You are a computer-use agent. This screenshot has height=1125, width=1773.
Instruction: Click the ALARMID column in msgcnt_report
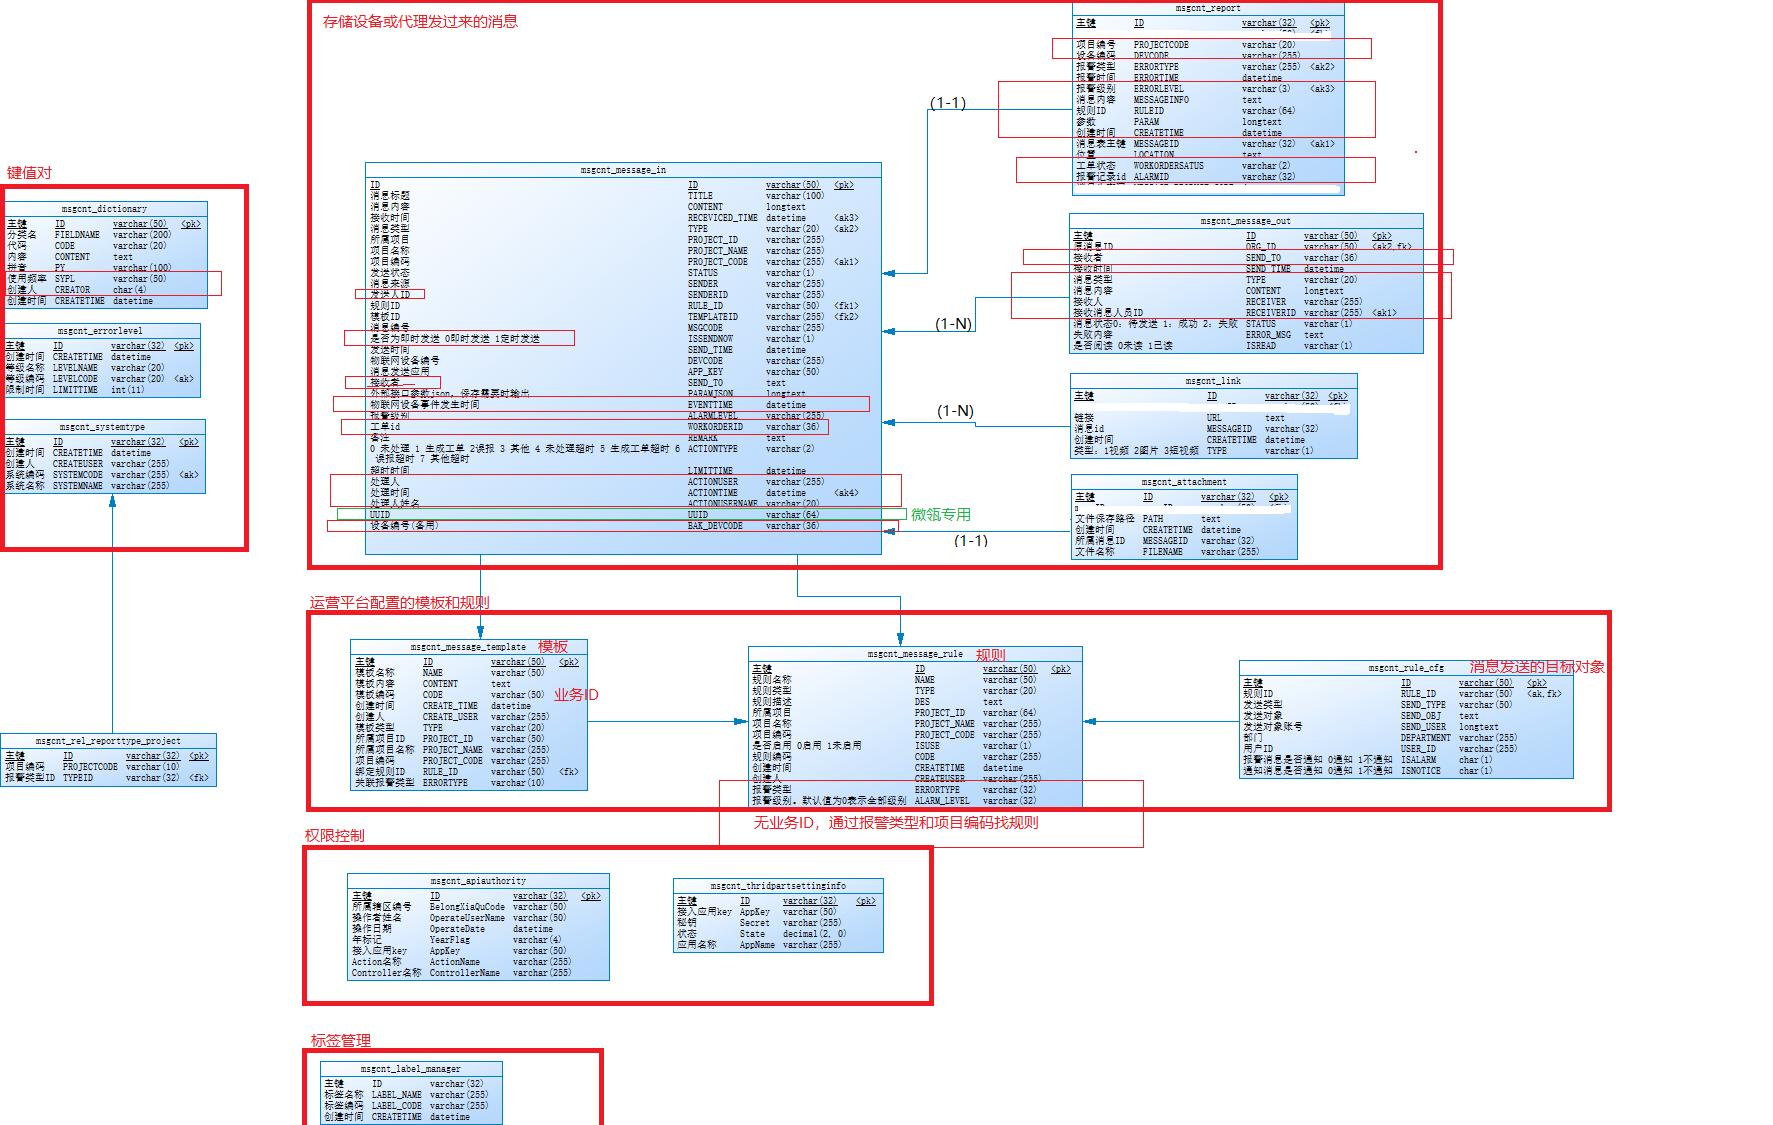[x=1151, y=177]
